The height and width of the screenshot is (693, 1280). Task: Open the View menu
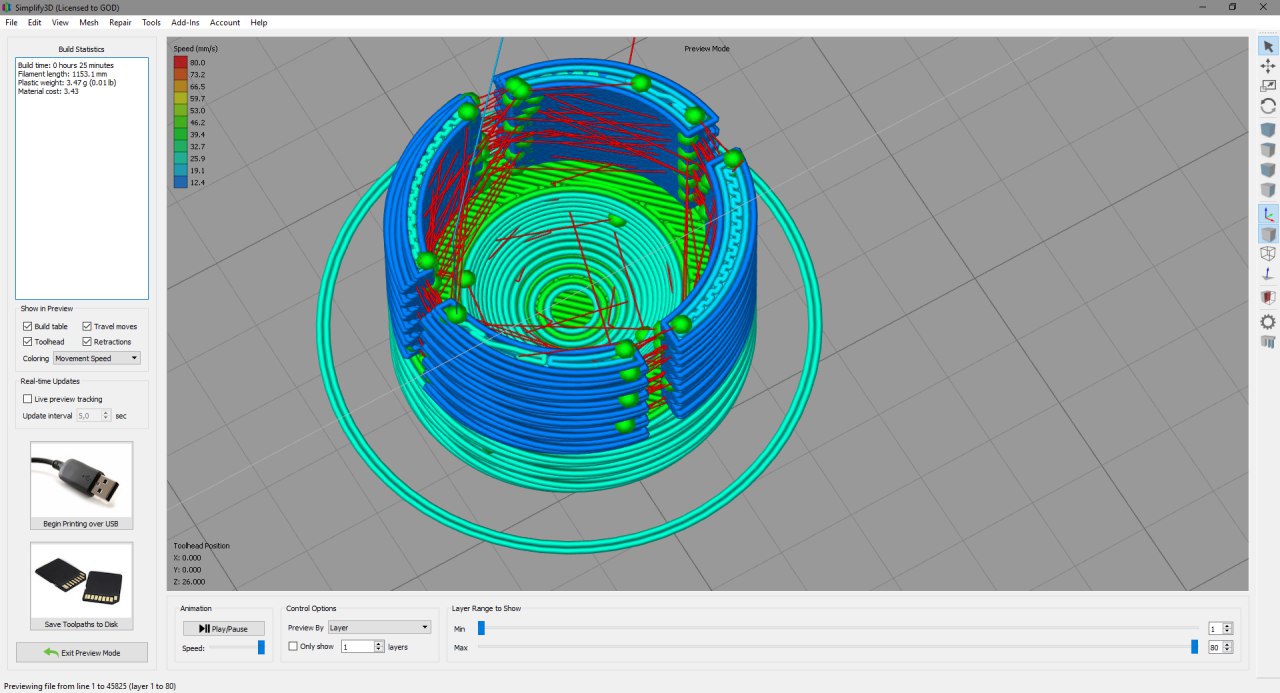61,22
